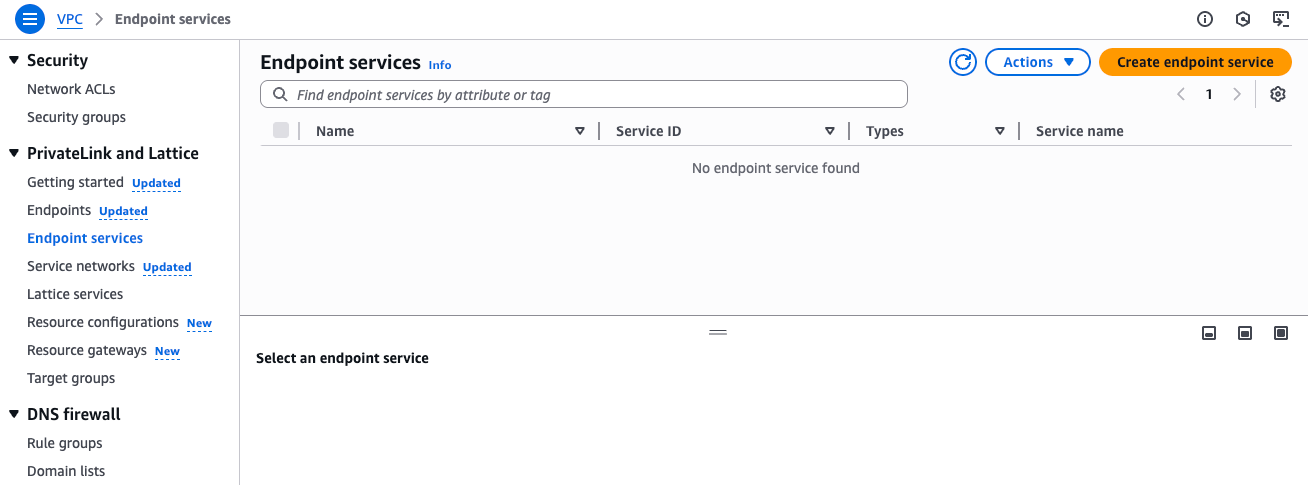Screen dimensions: 1308x485
Task: Toggle the select all rows checkbox
Action: click(x=281, y=130)
